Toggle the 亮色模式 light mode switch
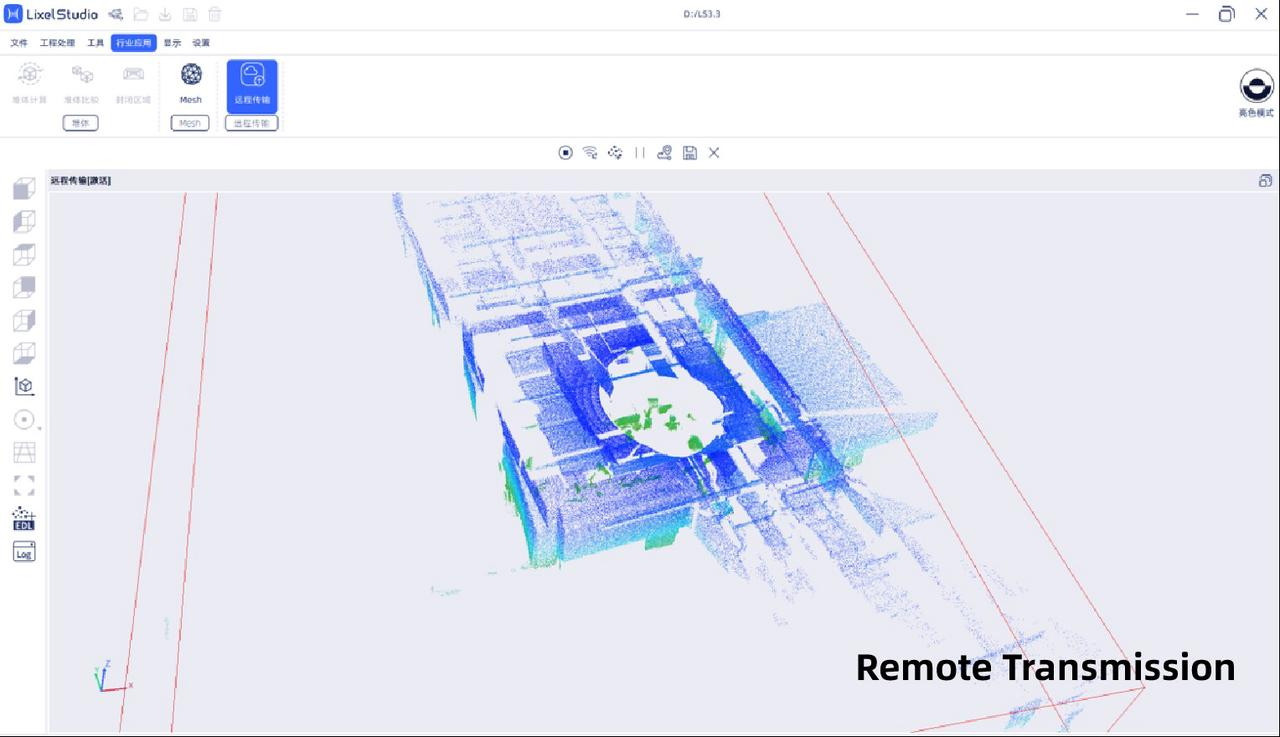Image resolution: width=1280 pixels, height=737 pixels. pos(1256,94)
